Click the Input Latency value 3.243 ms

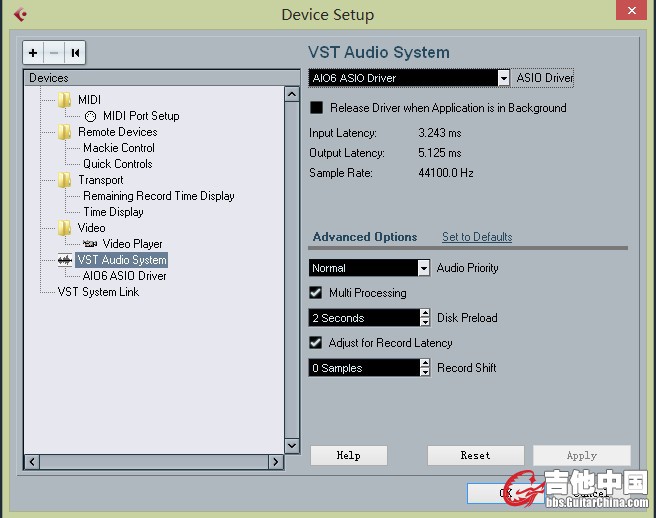(x=440, y=133)
